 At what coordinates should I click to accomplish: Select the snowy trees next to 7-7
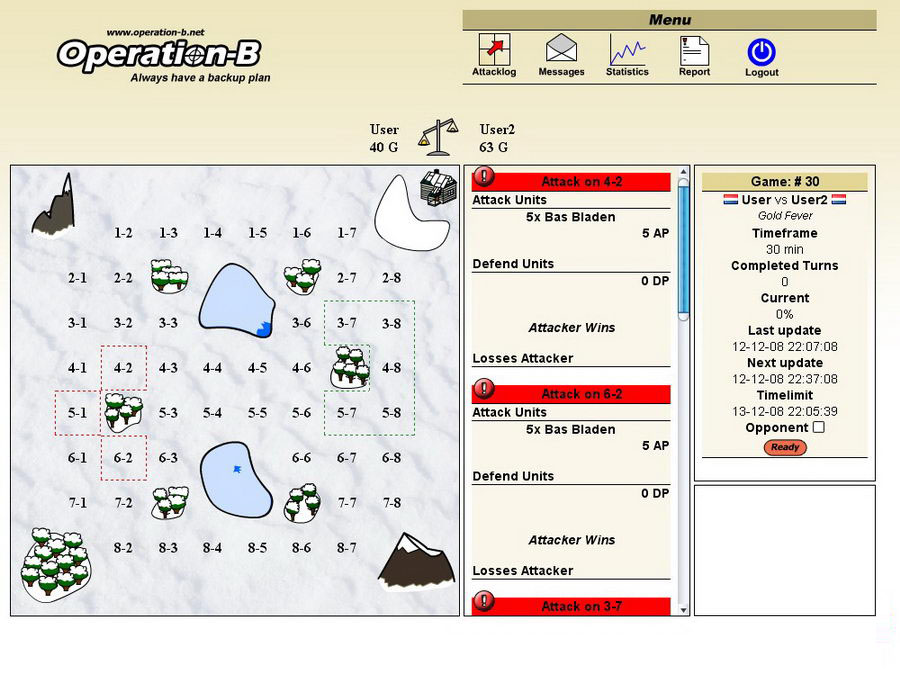coord(302,503)
